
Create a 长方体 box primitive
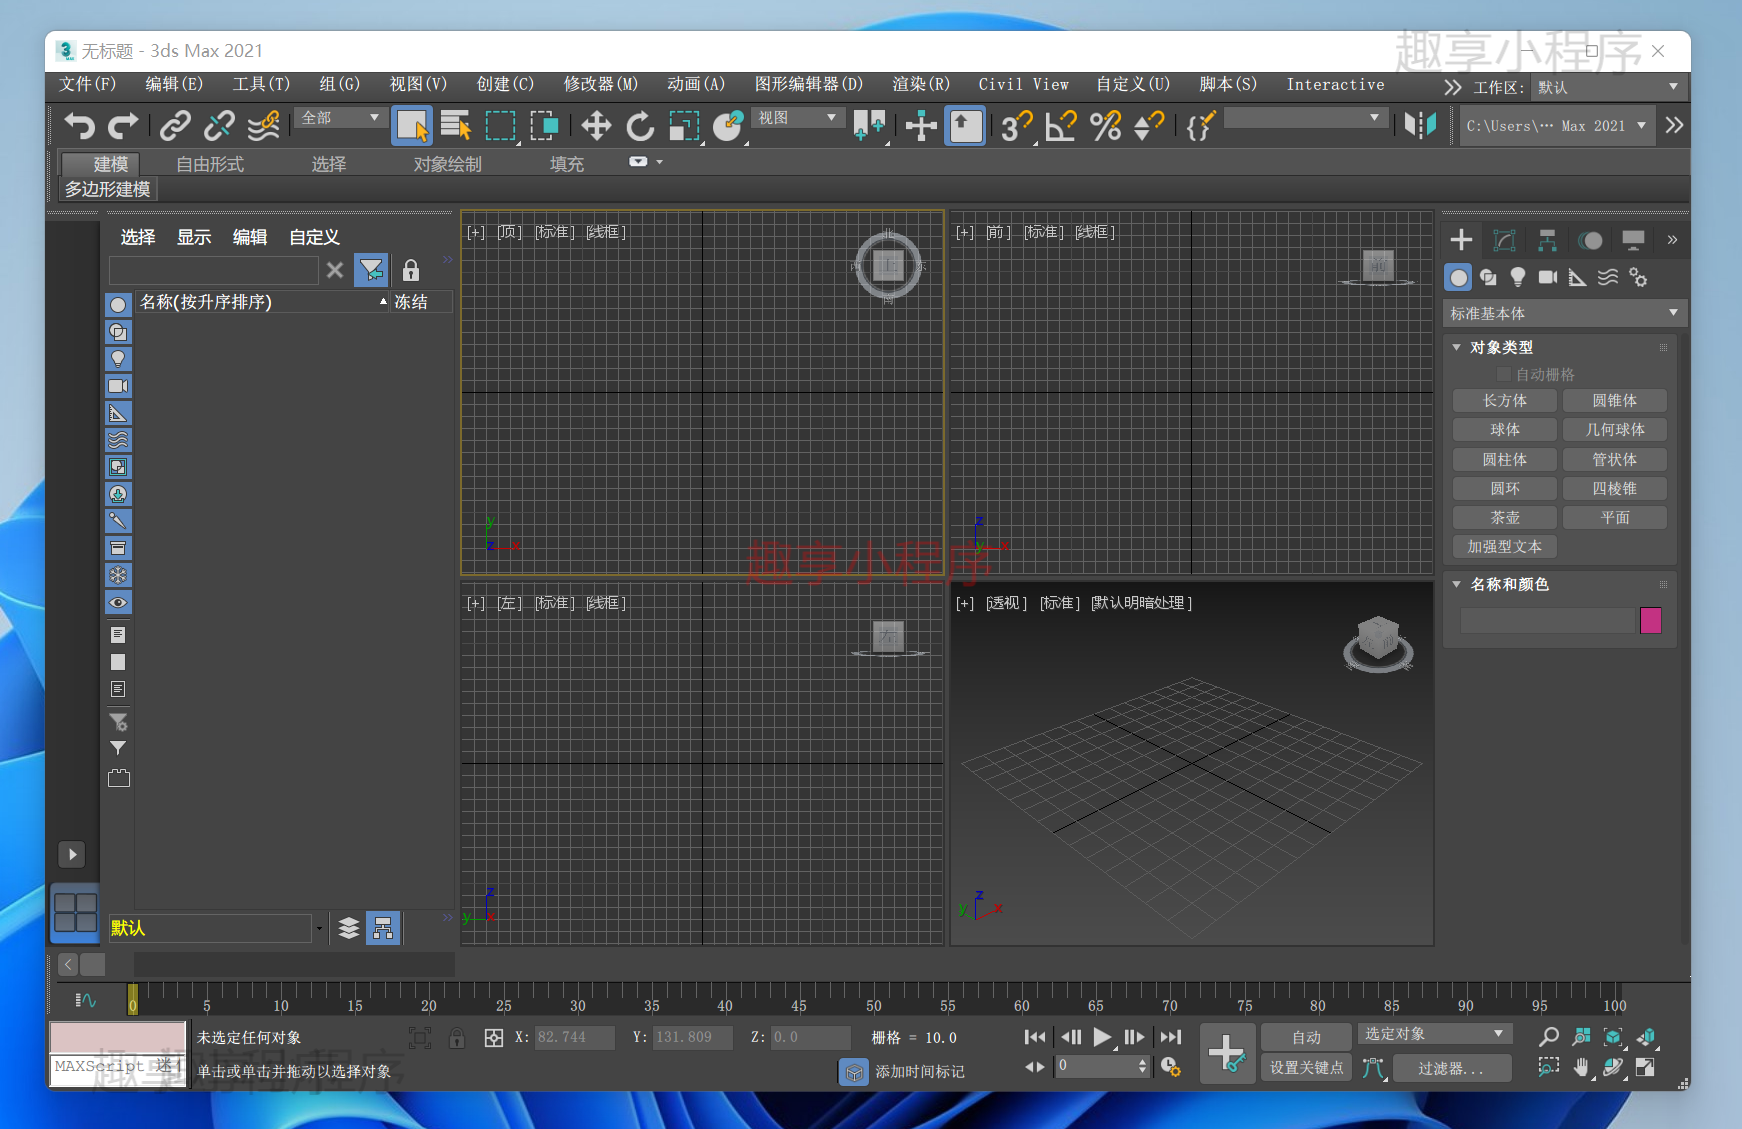pos(1504,401)
